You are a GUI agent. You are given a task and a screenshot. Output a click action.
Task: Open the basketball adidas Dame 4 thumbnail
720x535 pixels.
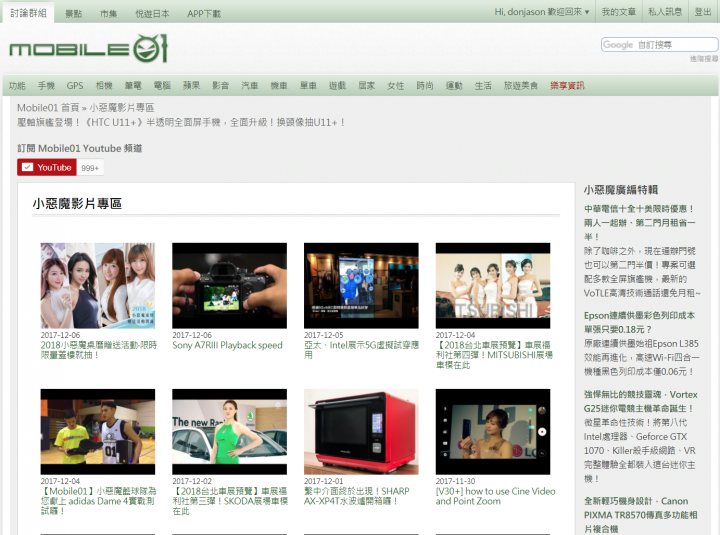point(98,432)
